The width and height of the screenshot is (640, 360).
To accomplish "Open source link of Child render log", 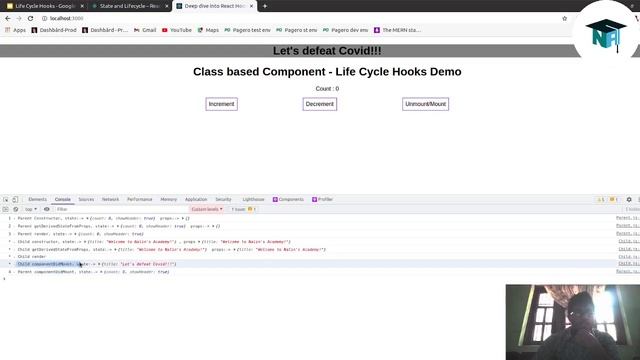I will click(x=629, y=256).
